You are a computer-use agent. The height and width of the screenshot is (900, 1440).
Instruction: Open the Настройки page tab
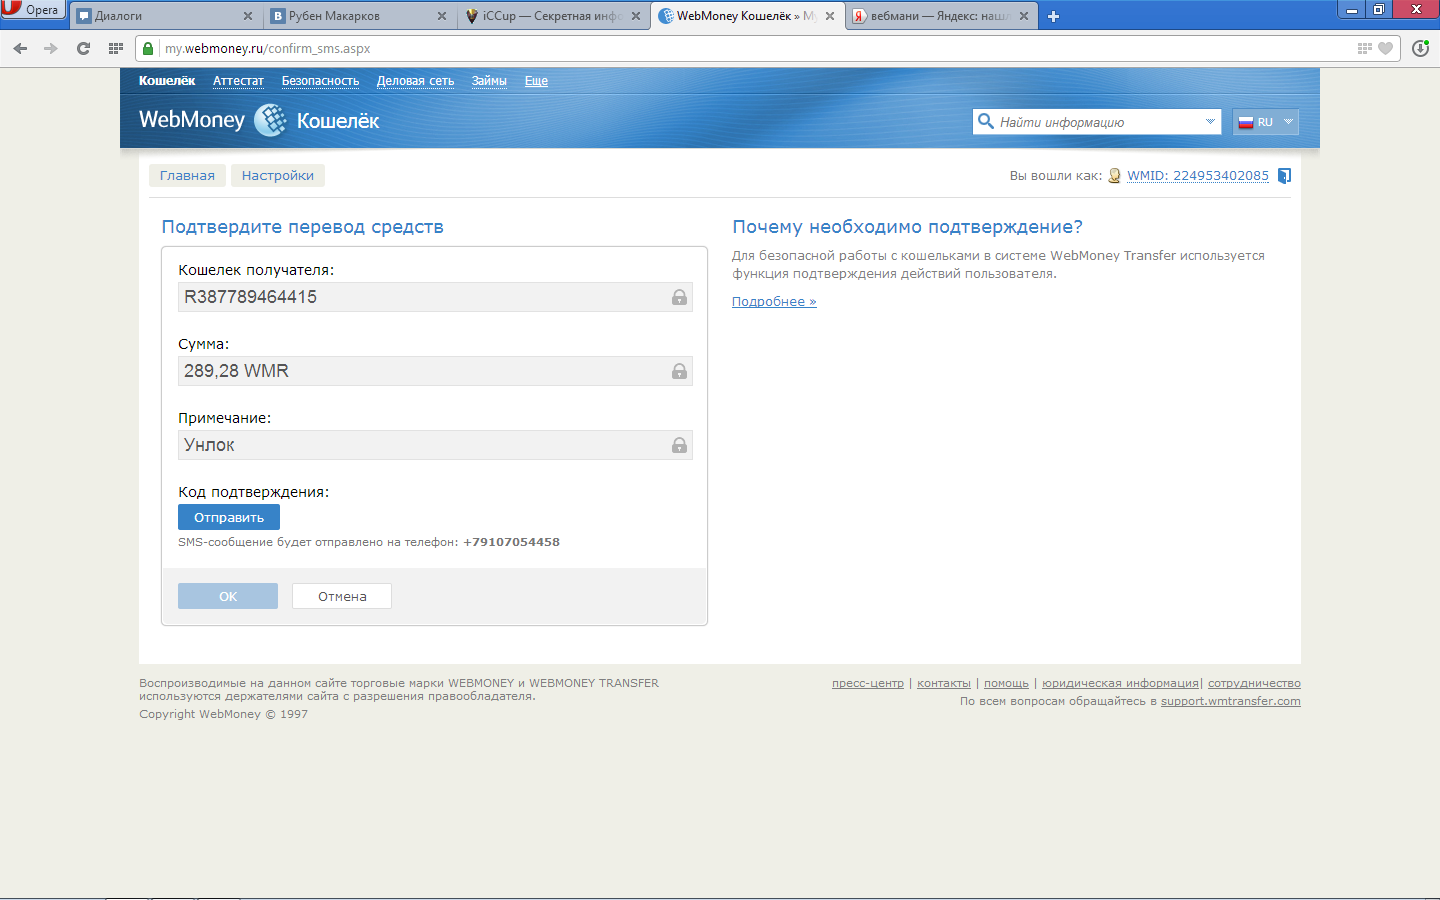pyautogui.click(x=278, y=176)
